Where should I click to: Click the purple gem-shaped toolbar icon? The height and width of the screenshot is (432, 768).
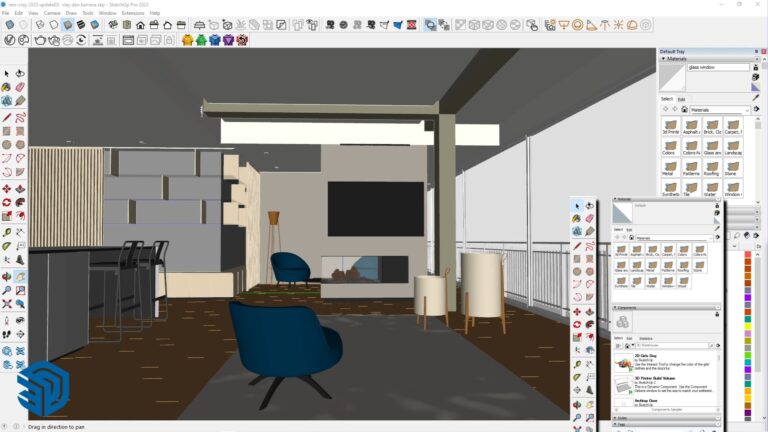click(x=229, y=40)
